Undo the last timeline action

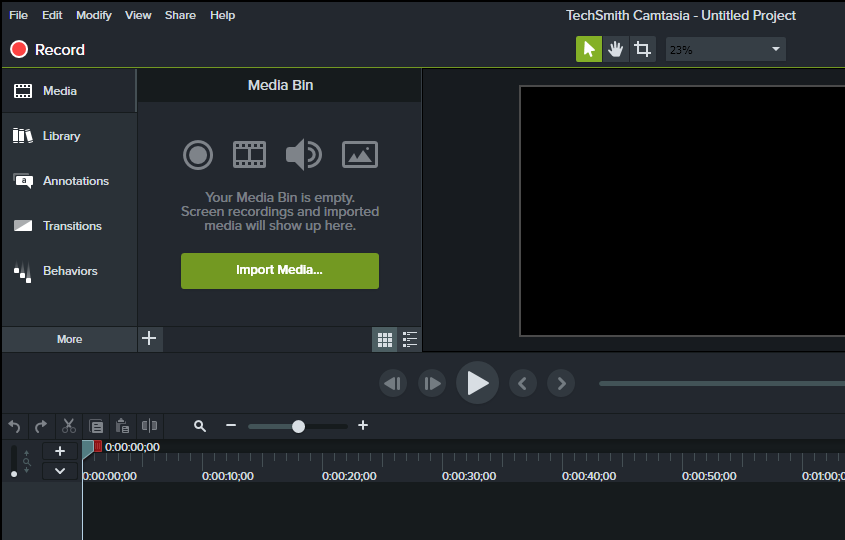[x=14, y=426]
